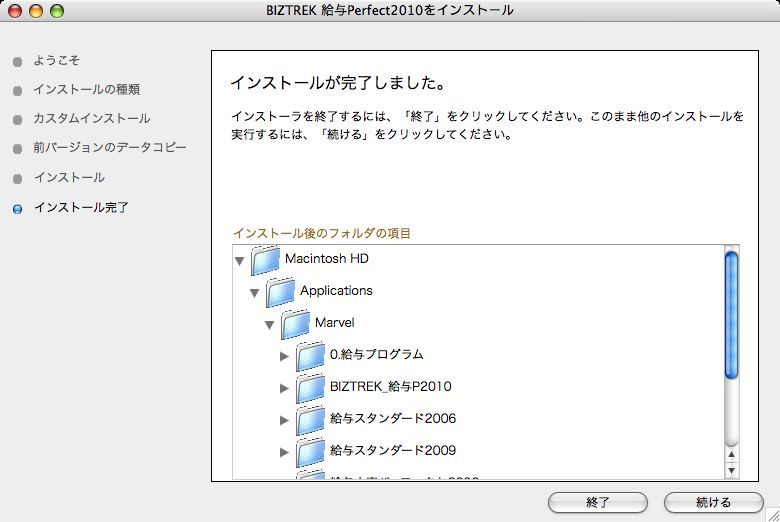The image size is (780, 522).
Task: Select the 0.給与プログラム row text
Action: (377, 354)
